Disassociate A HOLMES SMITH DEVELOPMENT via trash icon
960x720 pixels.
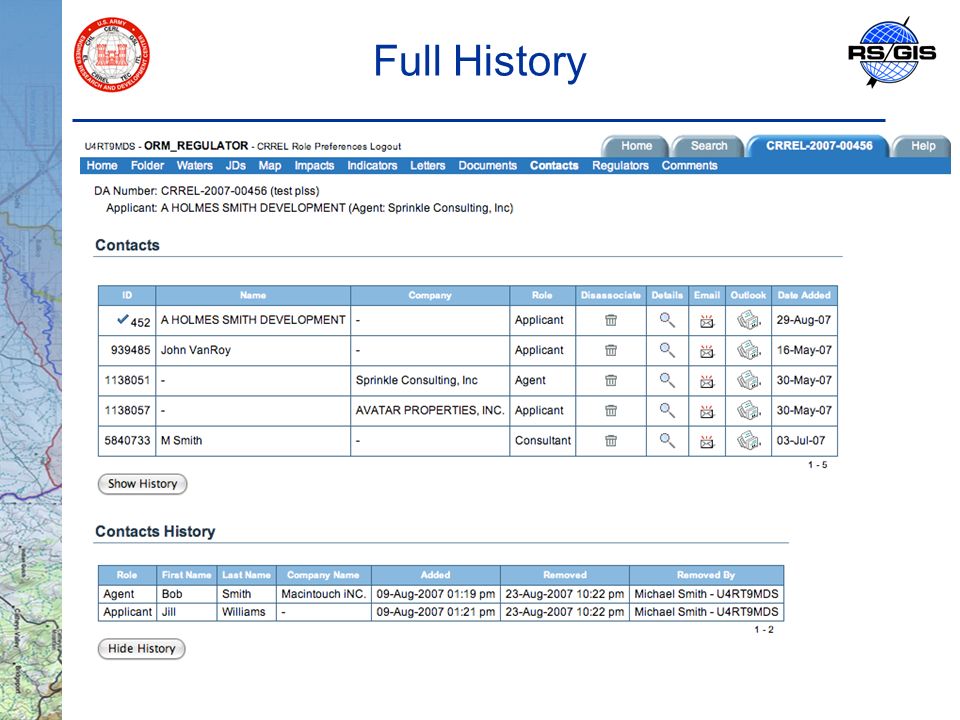(x=610, y=320)
